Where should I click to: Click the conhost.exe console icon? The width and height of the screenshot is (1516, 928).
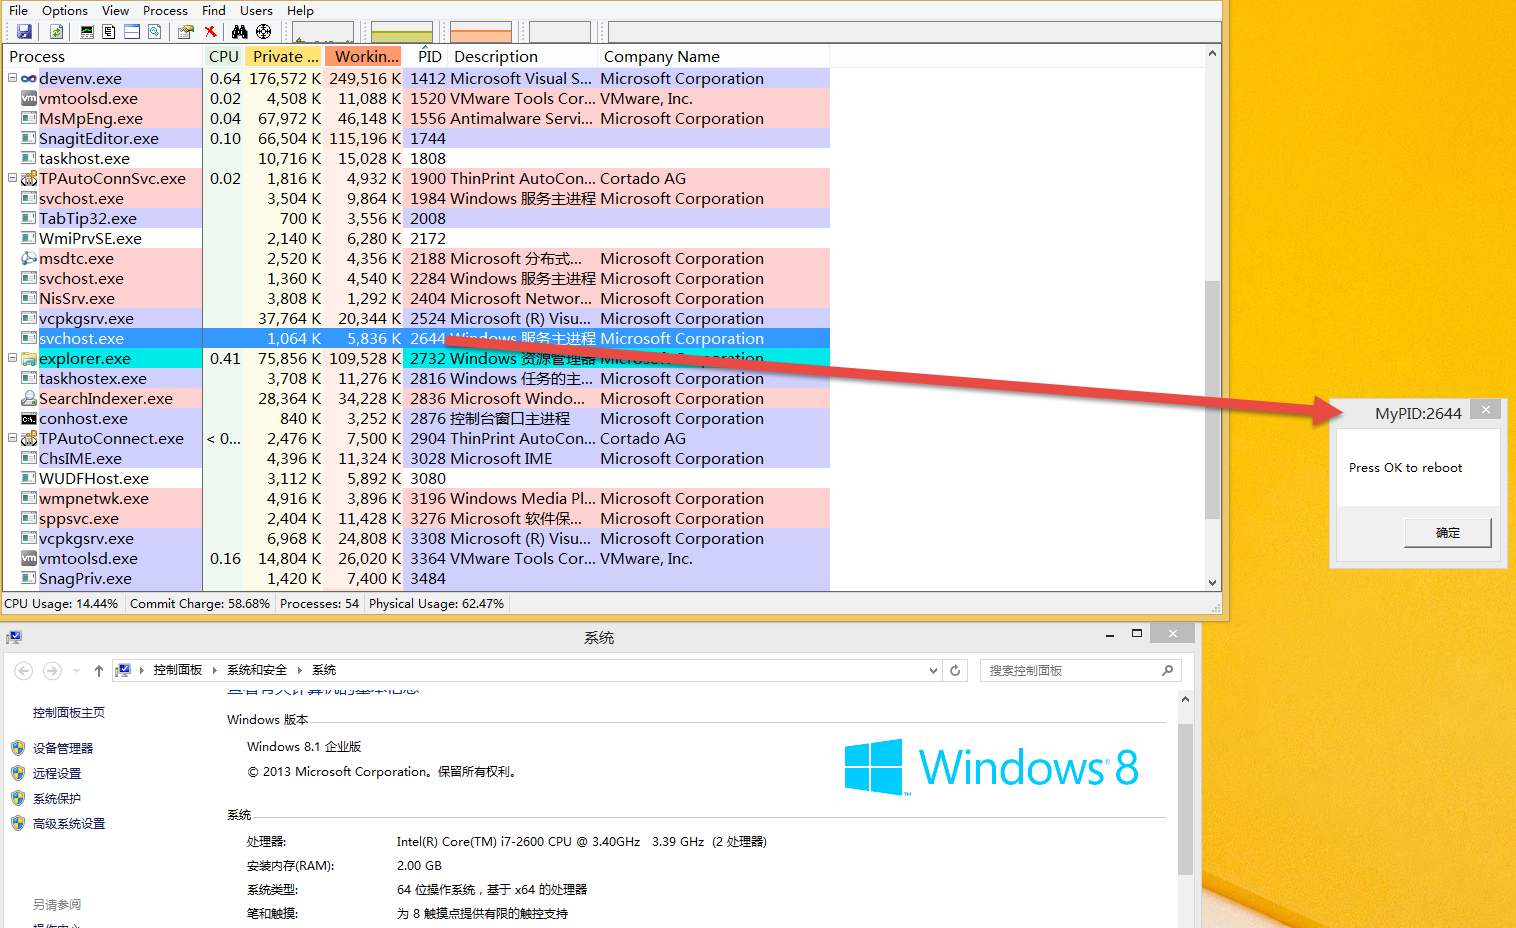pos(29,418)
